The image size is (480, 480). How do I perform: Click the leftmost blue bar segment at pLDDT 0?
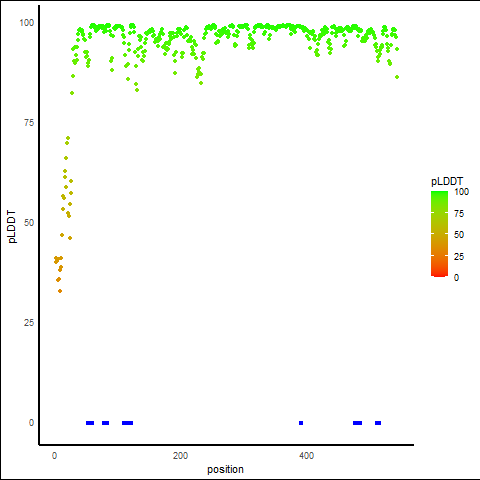tap(90, 423)
